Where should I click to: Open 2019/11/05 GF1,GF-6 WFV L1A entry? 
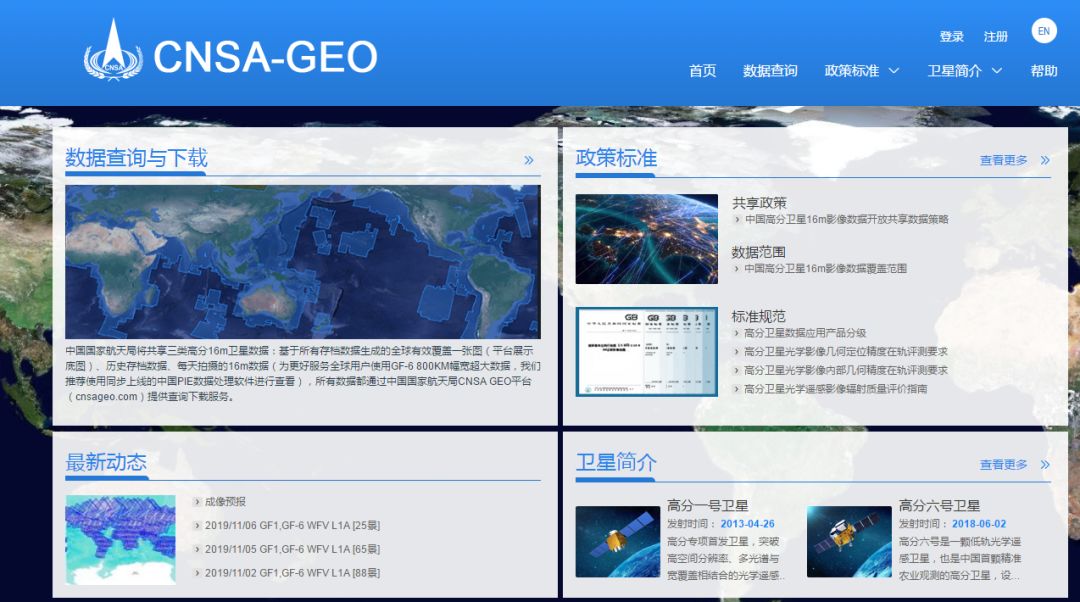[x=292, y=549]
